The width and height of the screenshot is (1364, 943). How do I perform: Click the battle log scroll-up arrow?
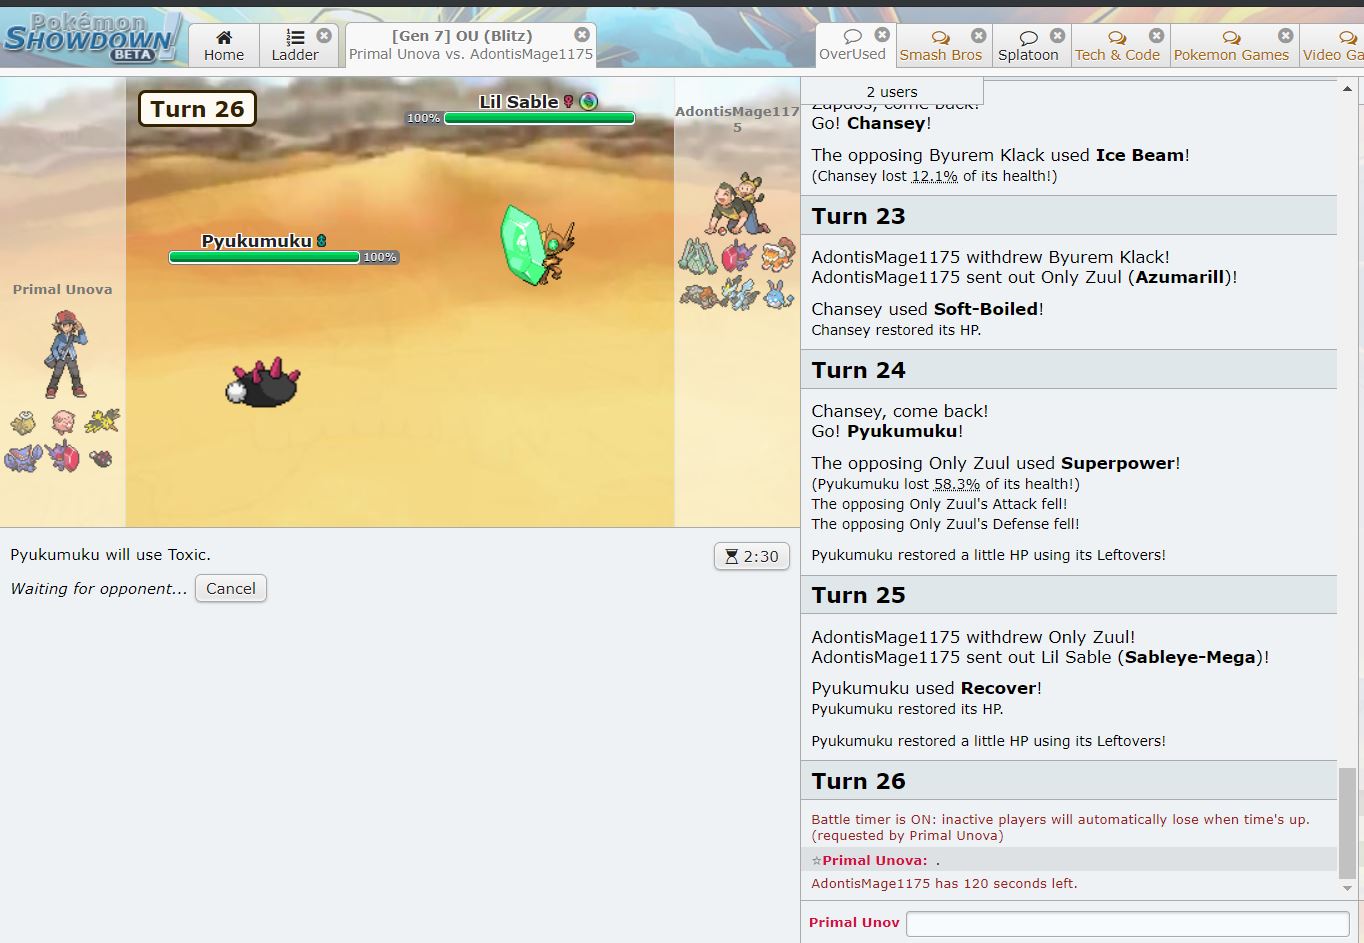[x=1347, y=89]
